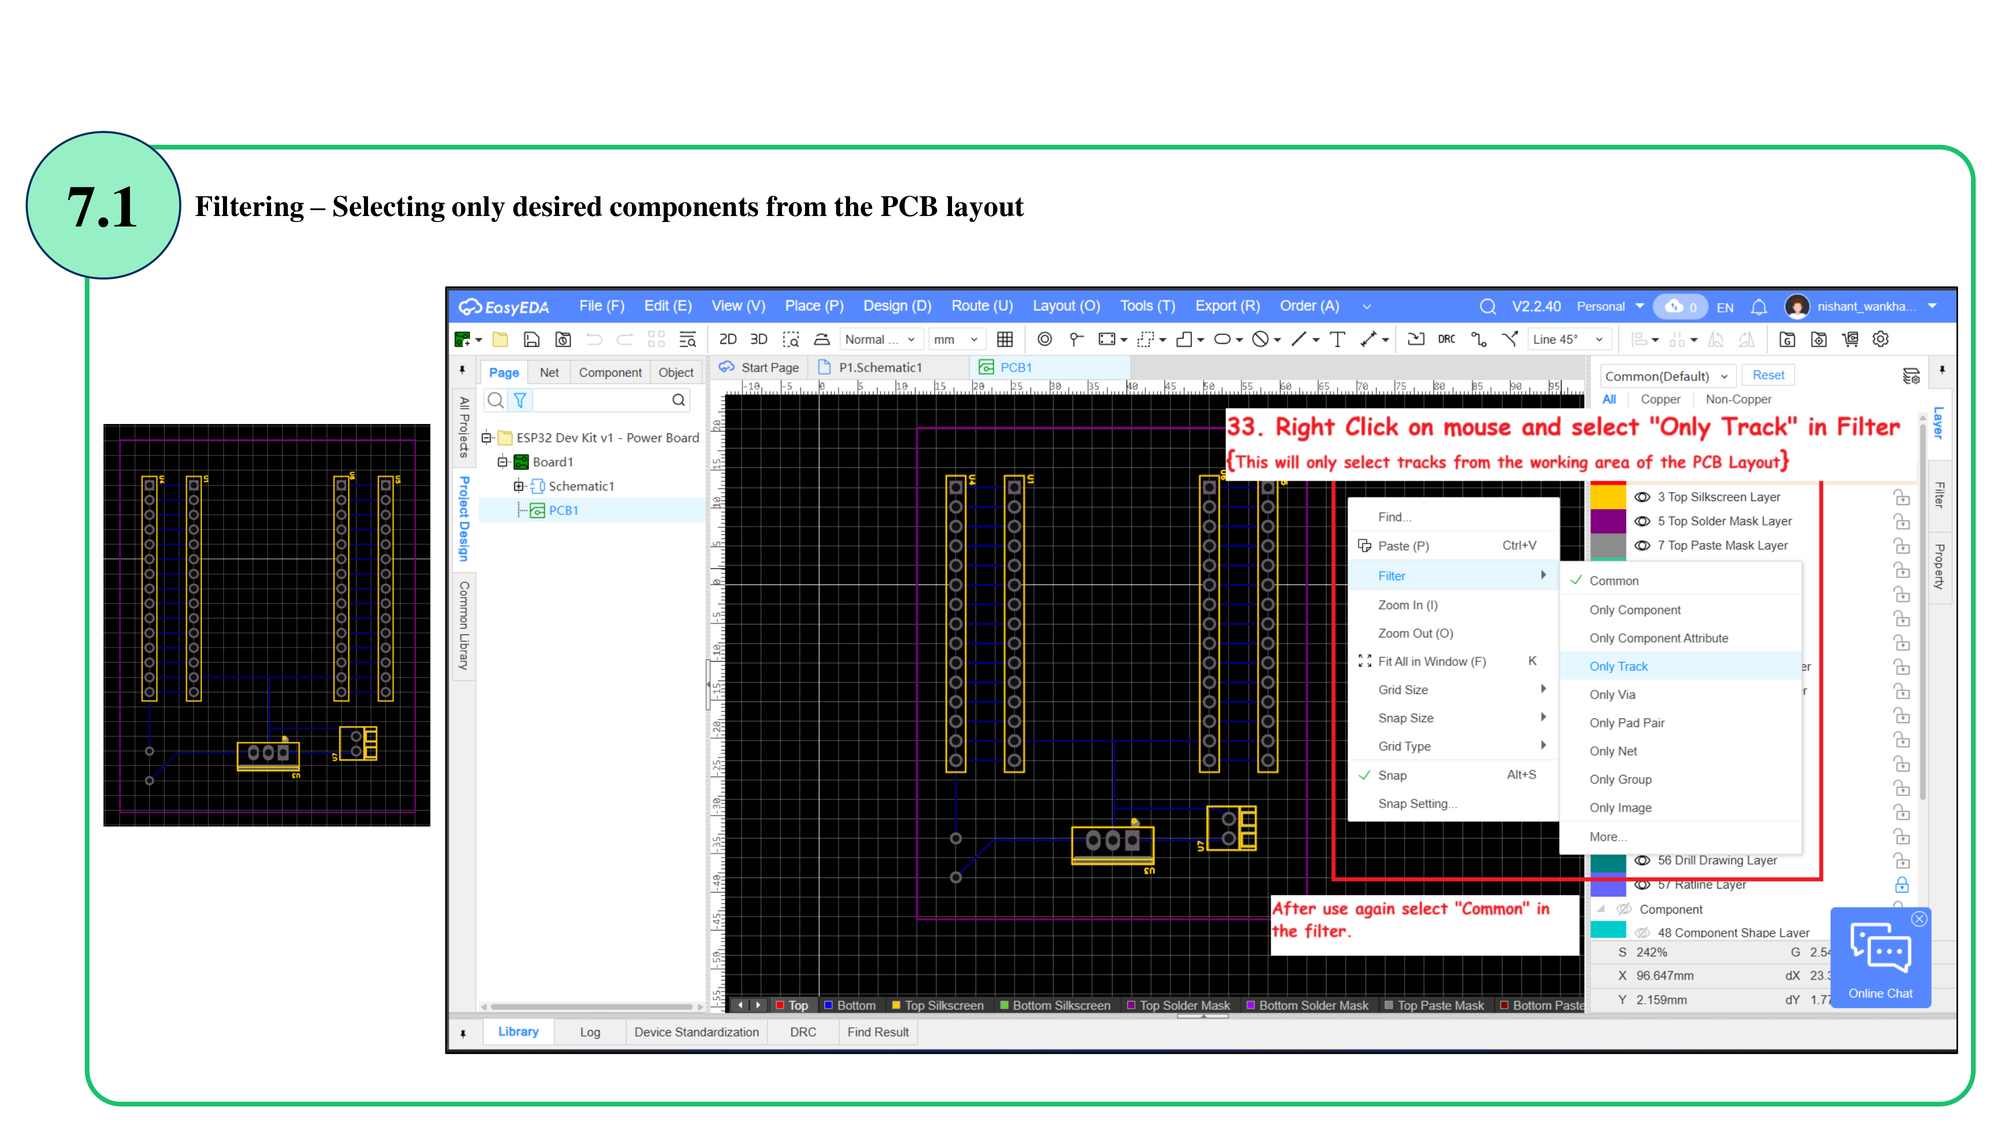
Task: Toggle lock for 3 Top Silkscreen Layer
Action: click(1901, 497)
